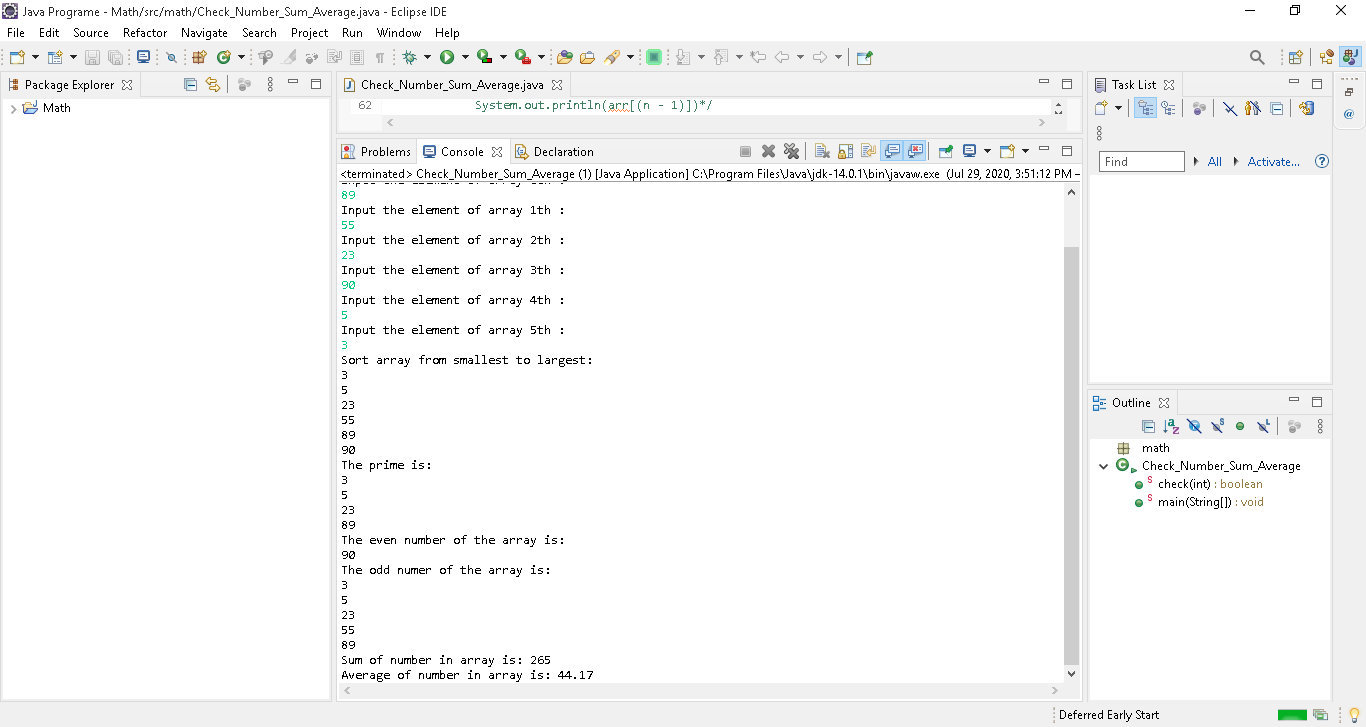Toggle Show Console When Standard Out Changes

point(892,151)
